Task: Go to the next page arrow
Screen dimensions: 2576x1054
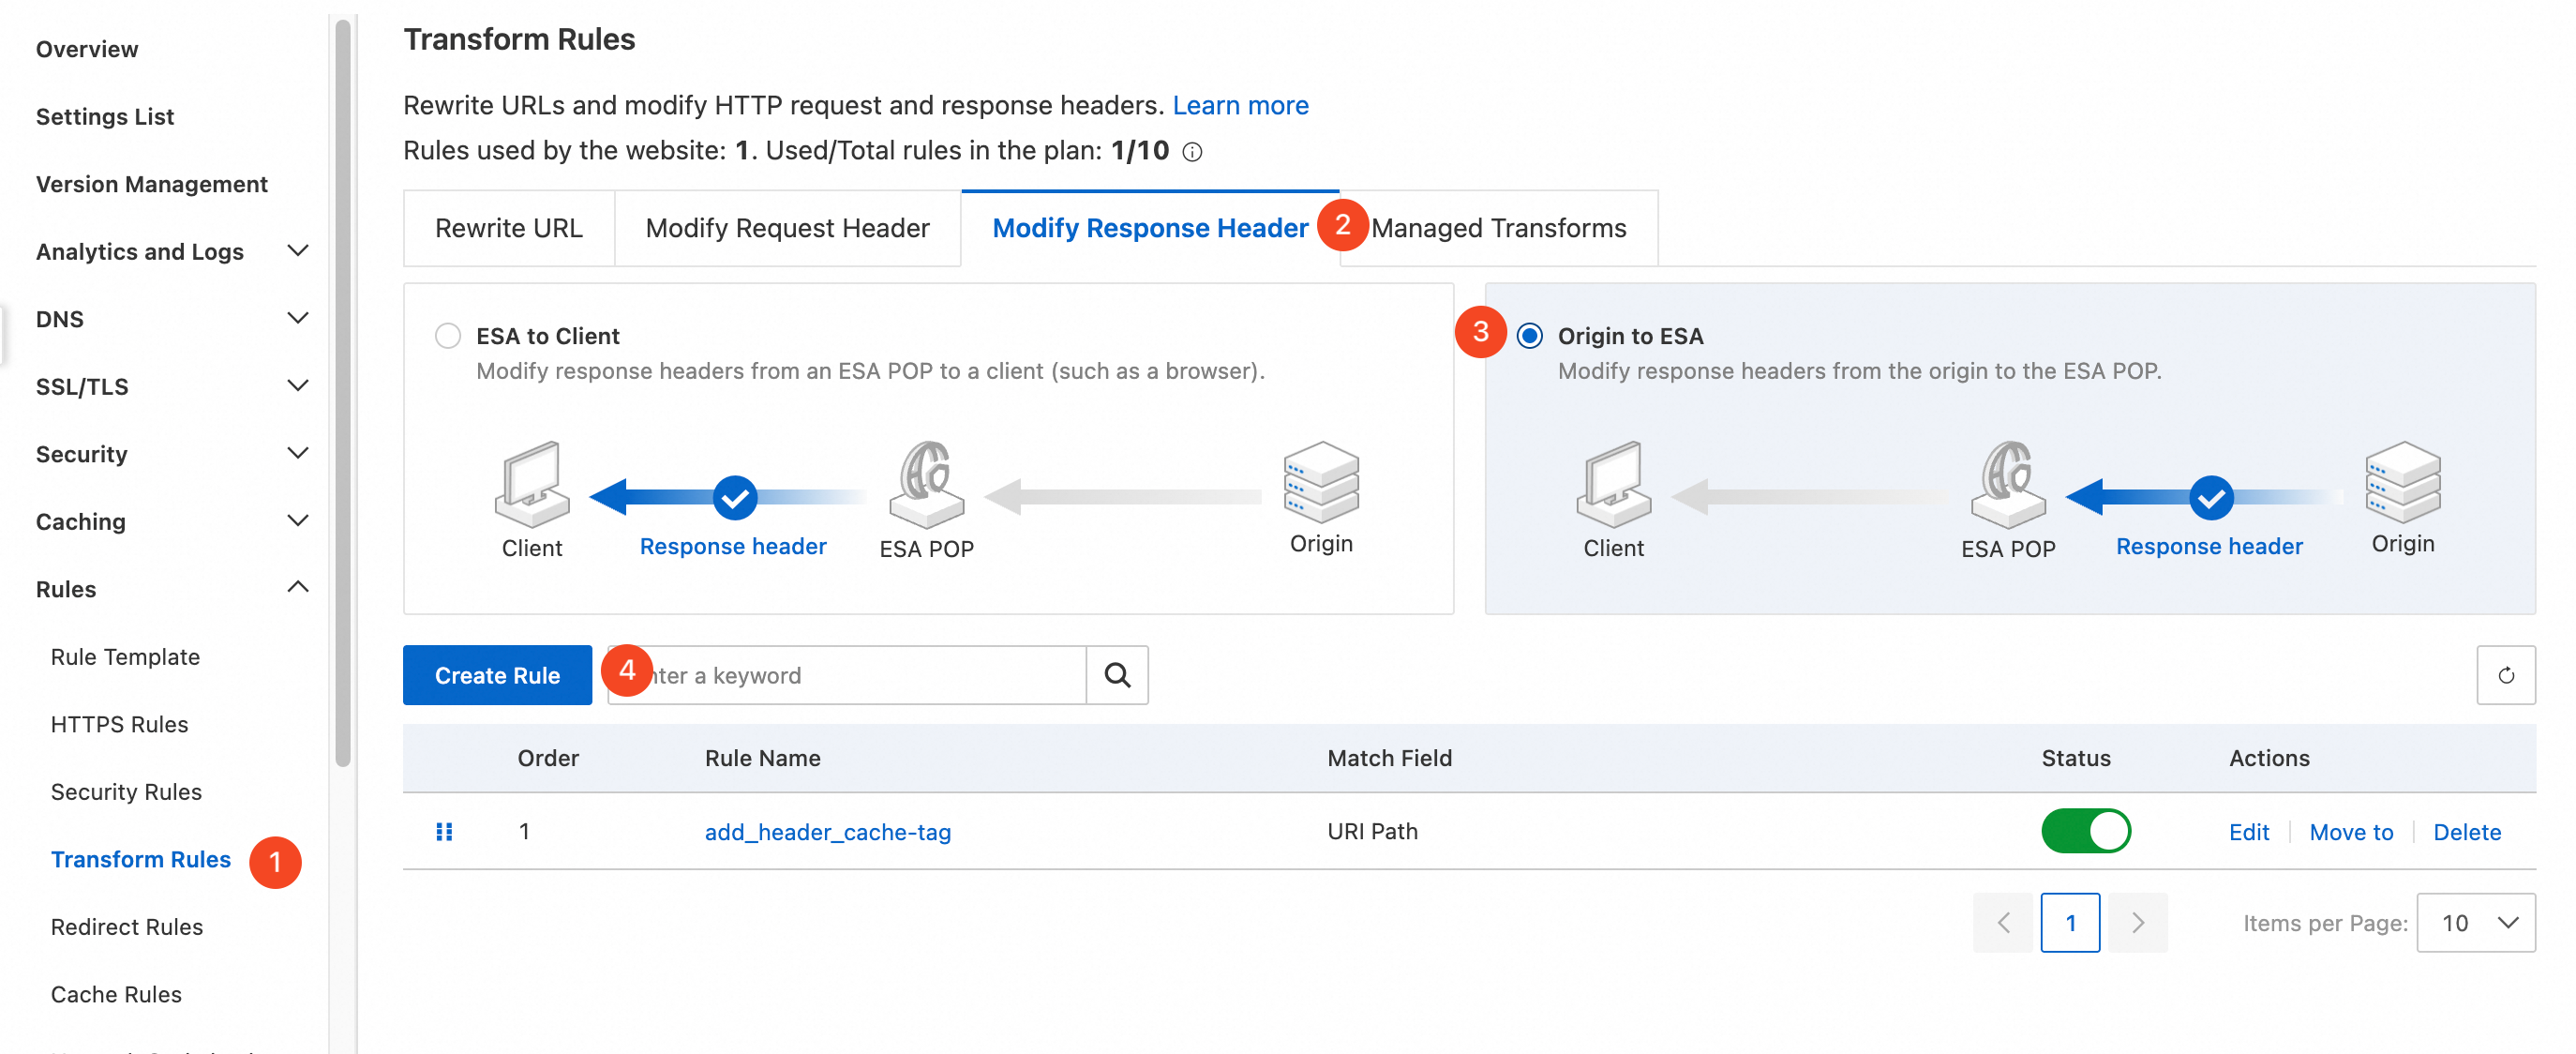Action: point(2138,922)
